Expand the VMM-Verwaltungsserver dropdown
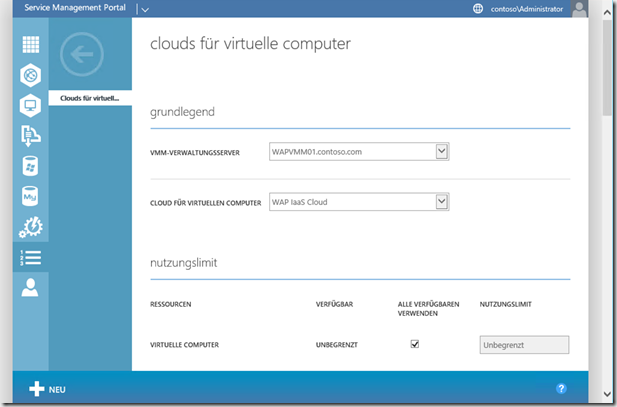 pos(441,151)
